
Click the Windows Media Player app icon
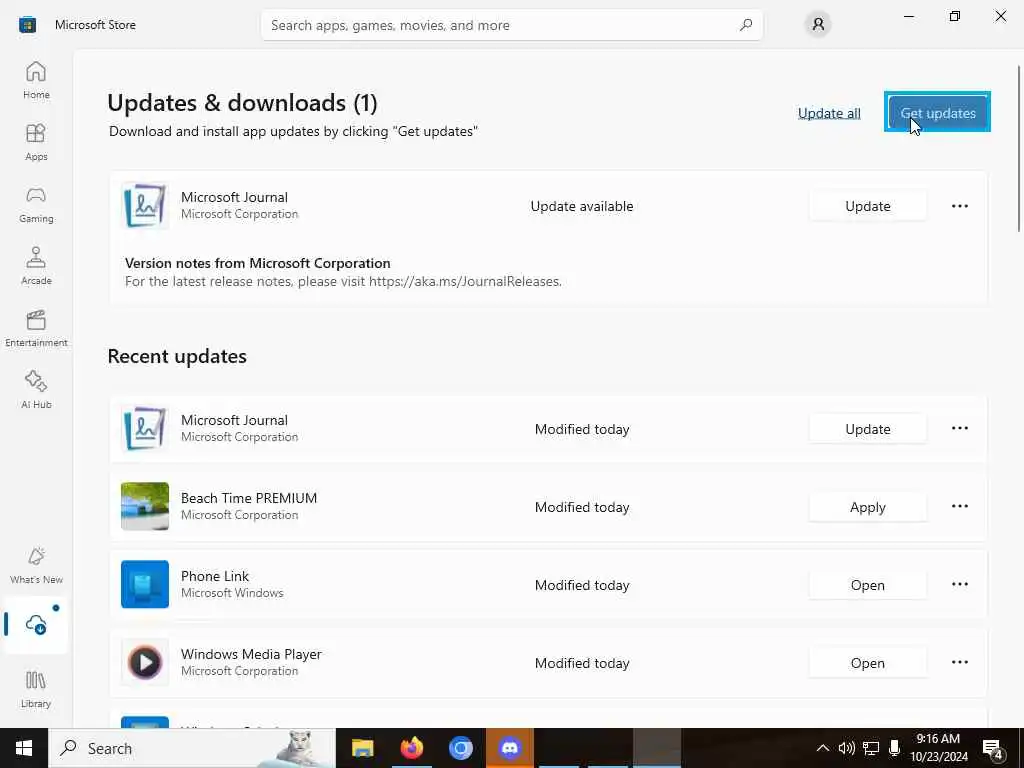(x=145, y=662)
